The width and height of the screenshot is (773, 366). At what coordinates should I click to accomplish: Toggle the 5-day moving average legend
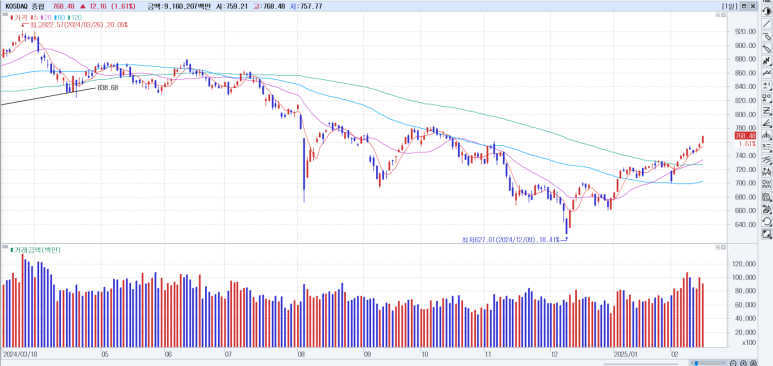[35, 17]
